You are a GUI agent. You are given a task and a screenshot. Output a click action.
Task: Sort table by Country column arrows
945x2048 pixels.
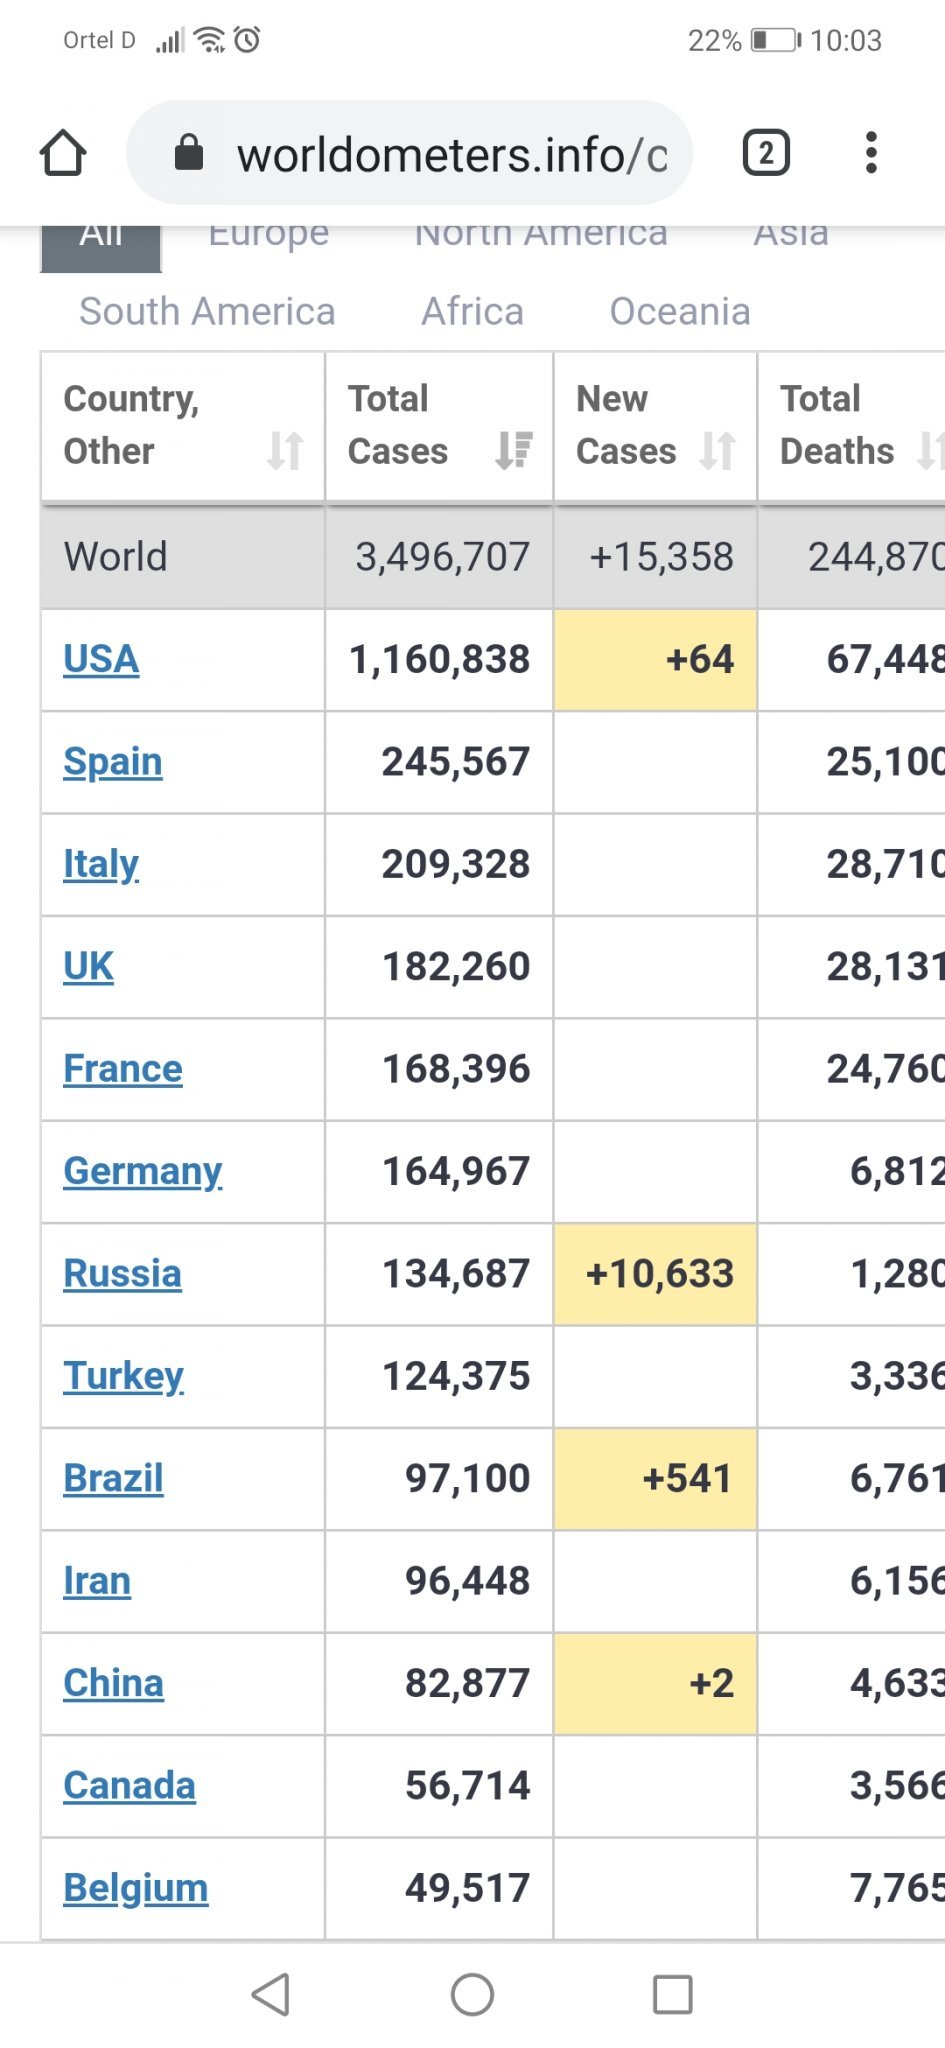pos(285,451)
